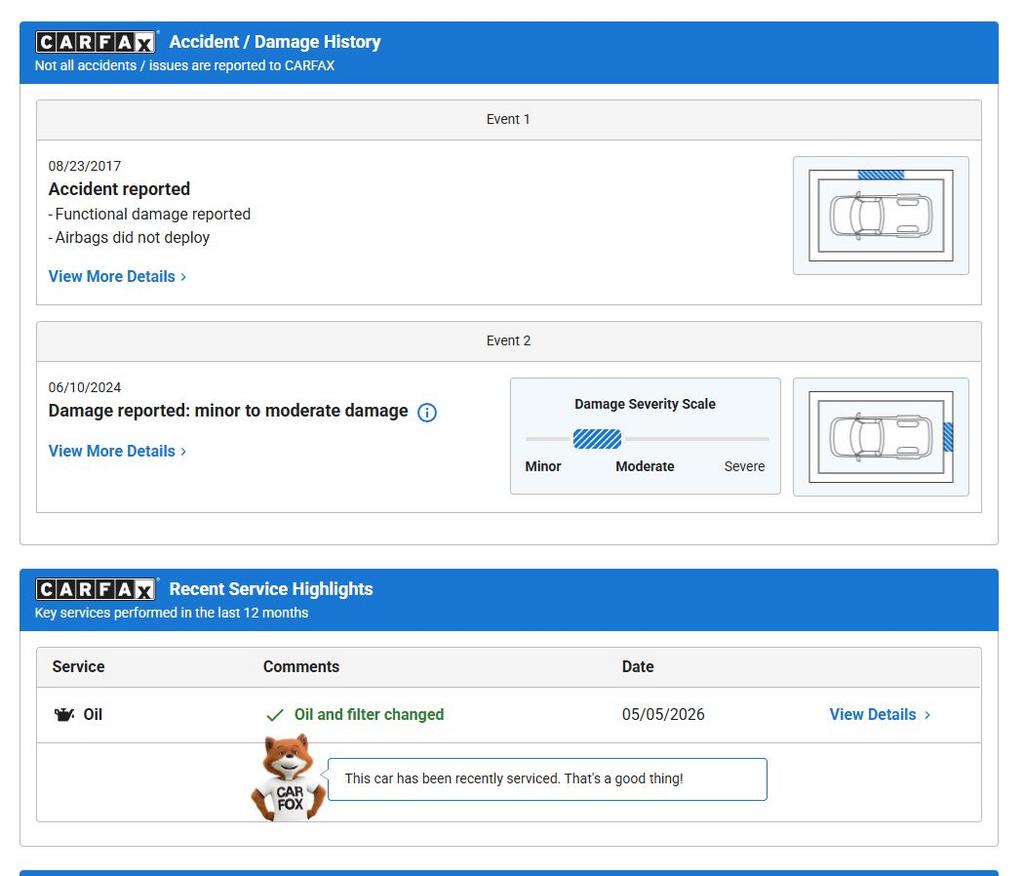Click the 'Minor' severity label

coord(543,466)
